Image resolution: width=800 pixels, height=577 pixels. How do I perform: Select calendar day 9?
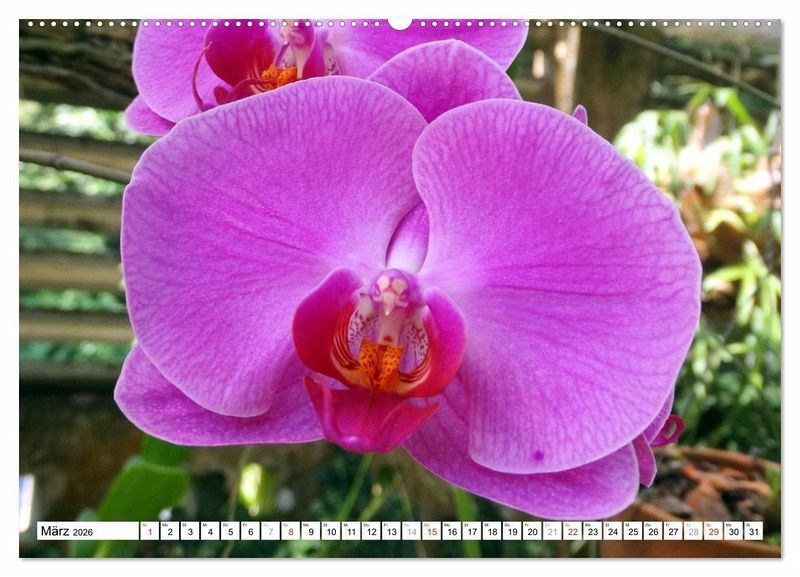(311, 531)
